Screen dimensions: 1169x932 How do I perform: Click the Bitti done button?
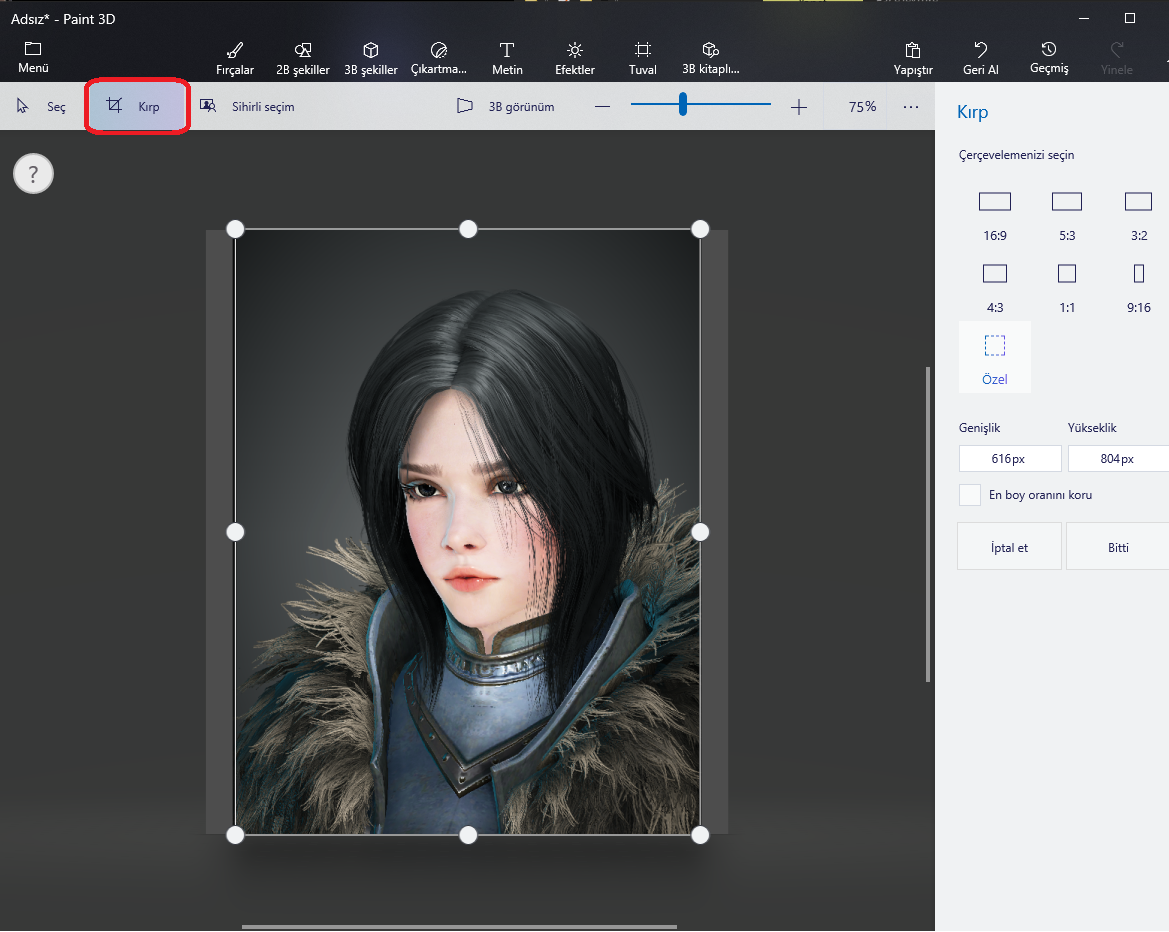click(1118, 547)
